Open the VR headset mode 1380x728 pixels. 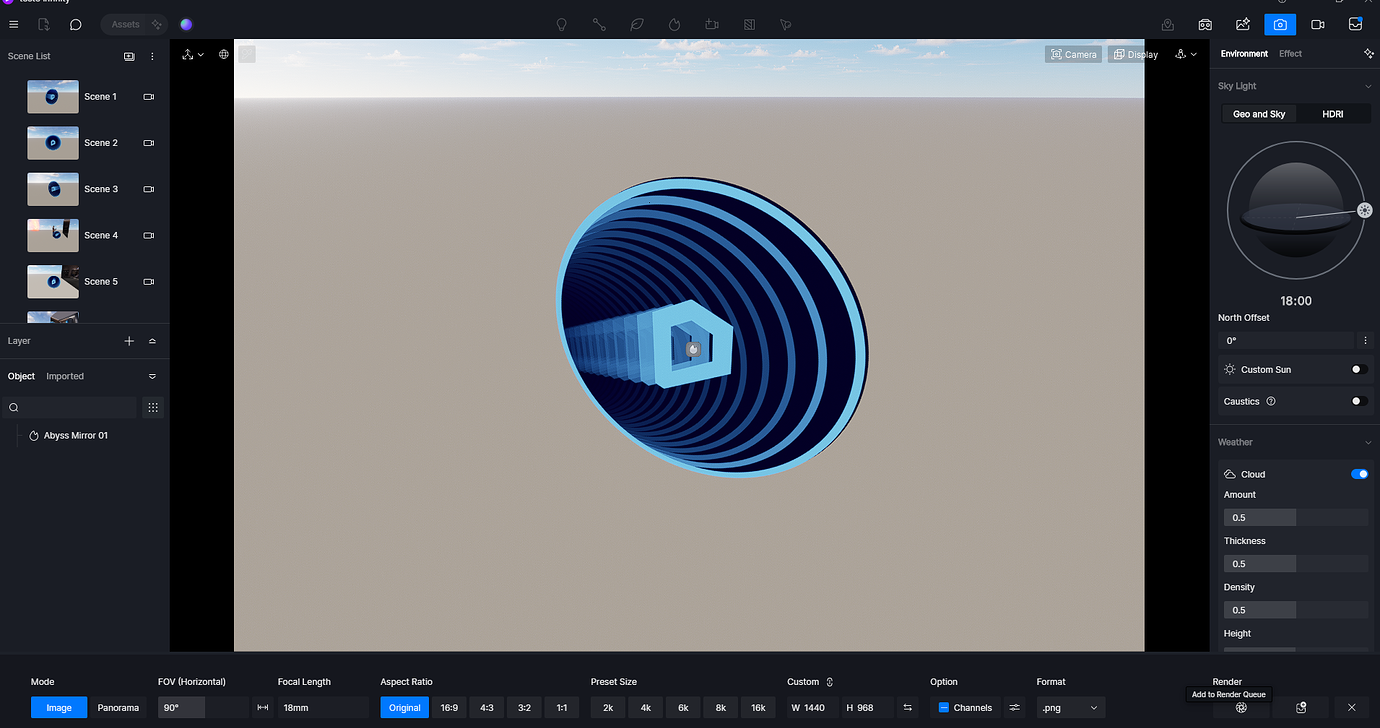(1206, 24)
